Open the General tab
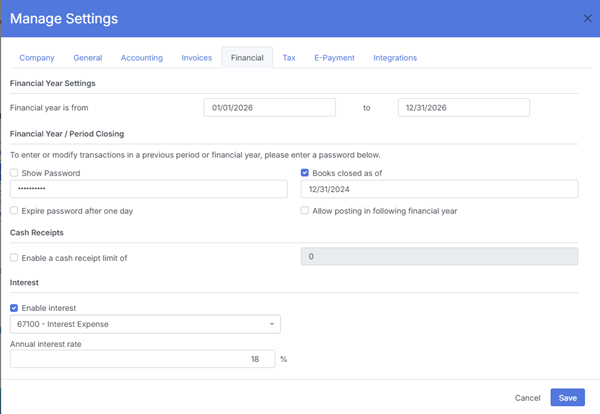 88,58
